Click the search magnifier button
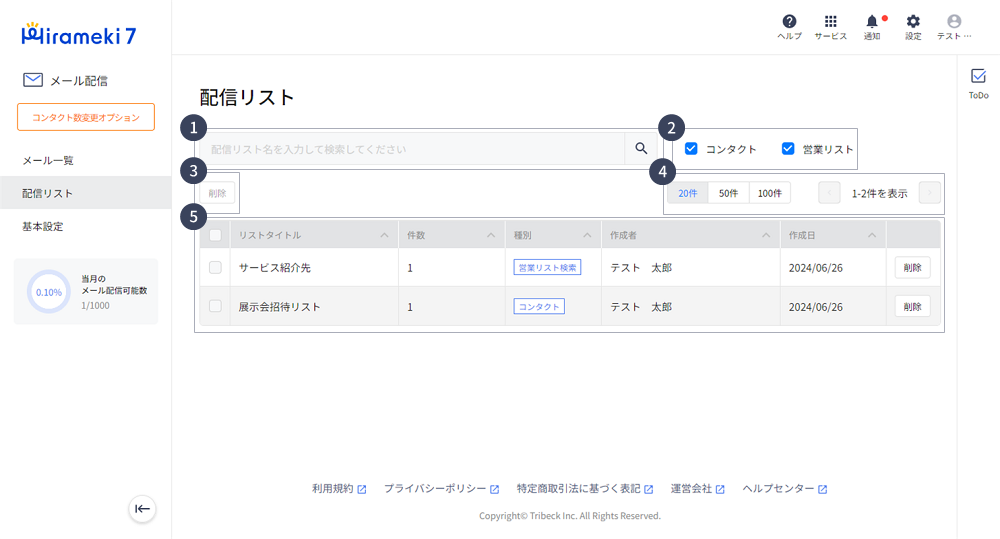Viewport: 1000px width, 539px height. (x=641, y=149)
